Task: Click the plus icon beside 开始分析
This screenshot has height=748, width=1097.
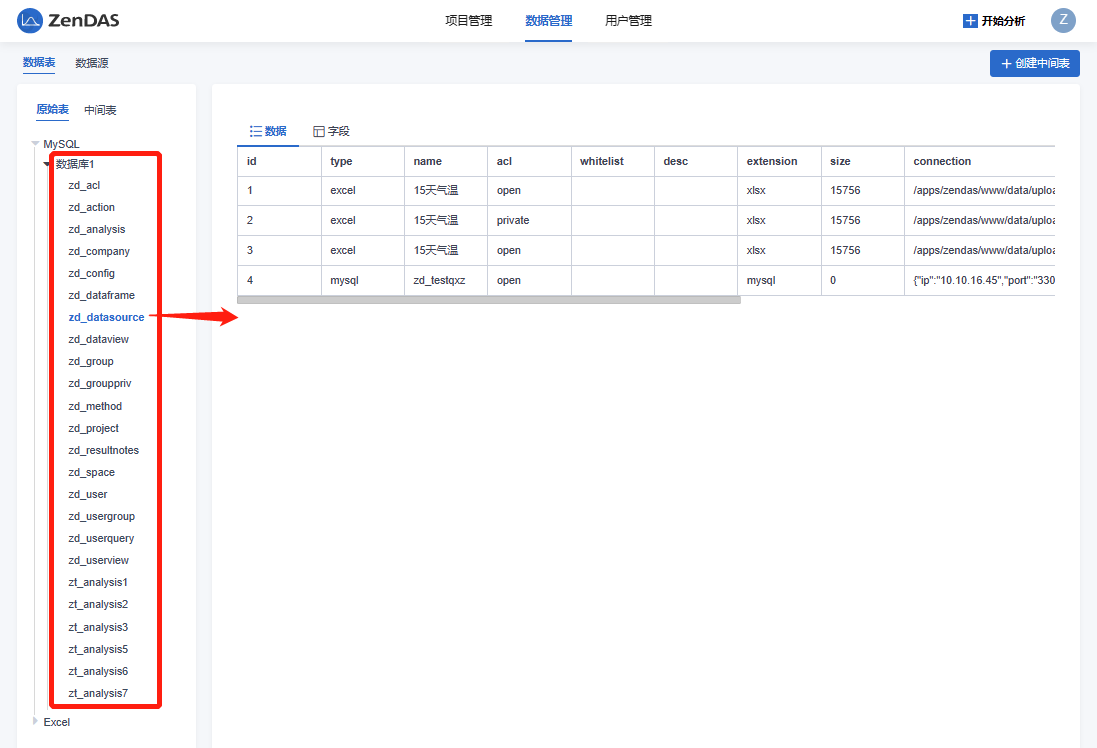Action: point(969,21)
